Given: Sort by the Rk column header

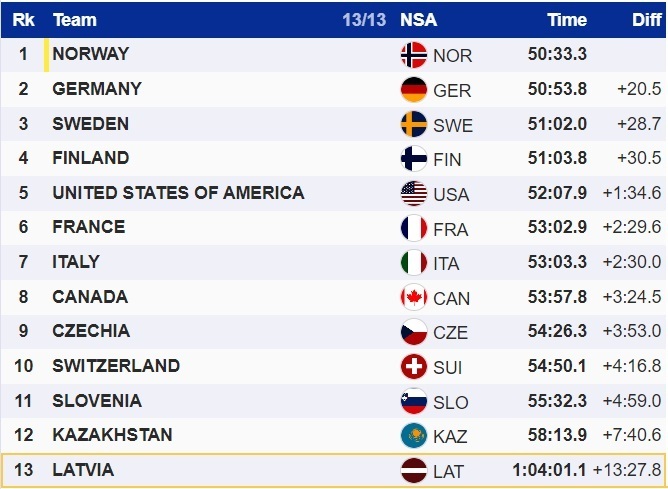Looking at the screenshot, I should 24,20.
